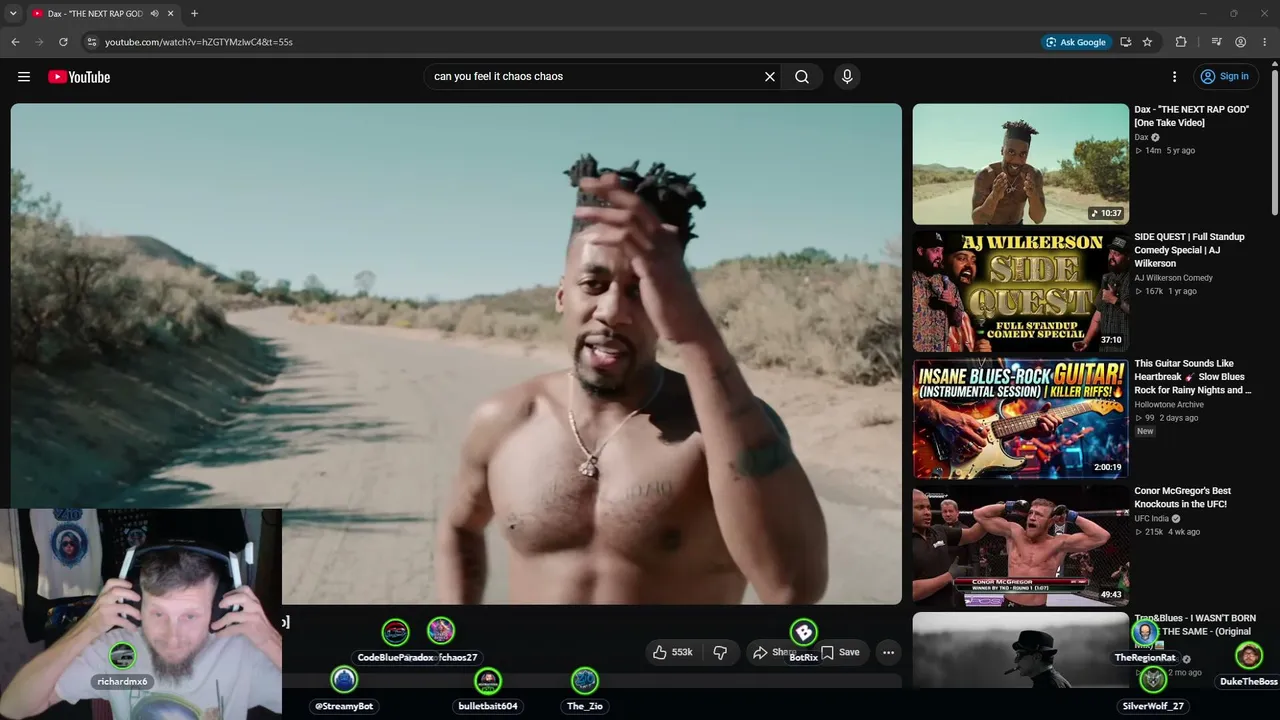Go back in browser history
Viewport: 1280px width, 720px height.
pyautogui.click(x=15, y=42)
